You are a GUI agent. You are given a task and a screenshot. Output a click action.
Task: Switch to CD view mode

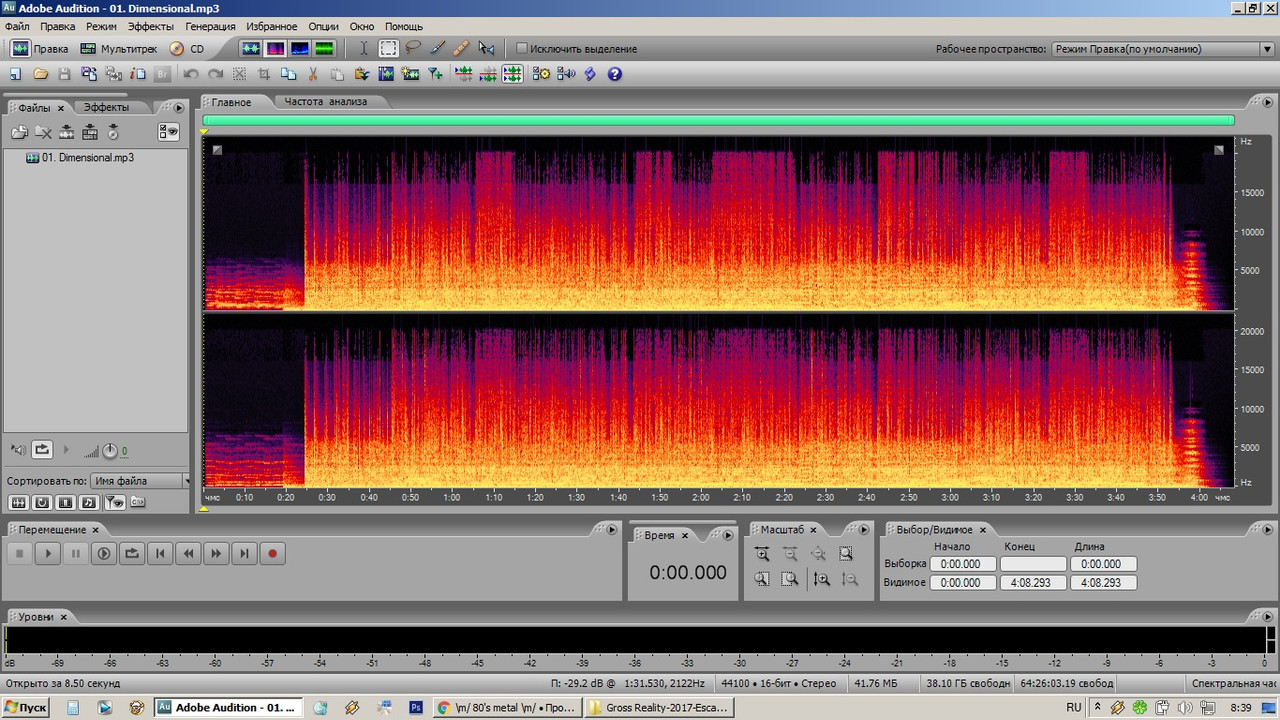(x=187, y=48)
